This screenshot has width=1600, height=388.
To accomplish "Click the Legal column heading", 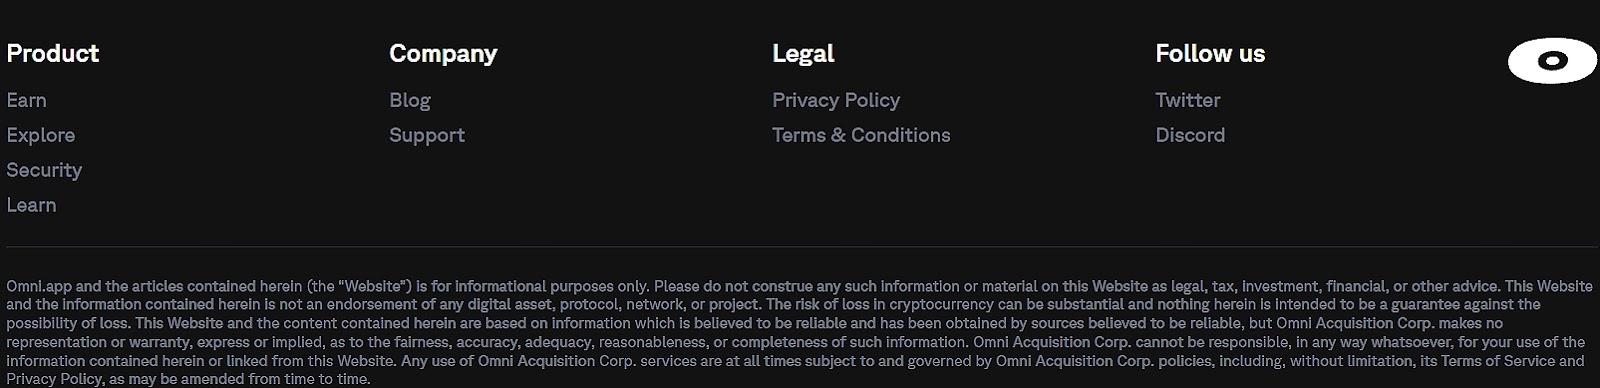I will point(803,53).
